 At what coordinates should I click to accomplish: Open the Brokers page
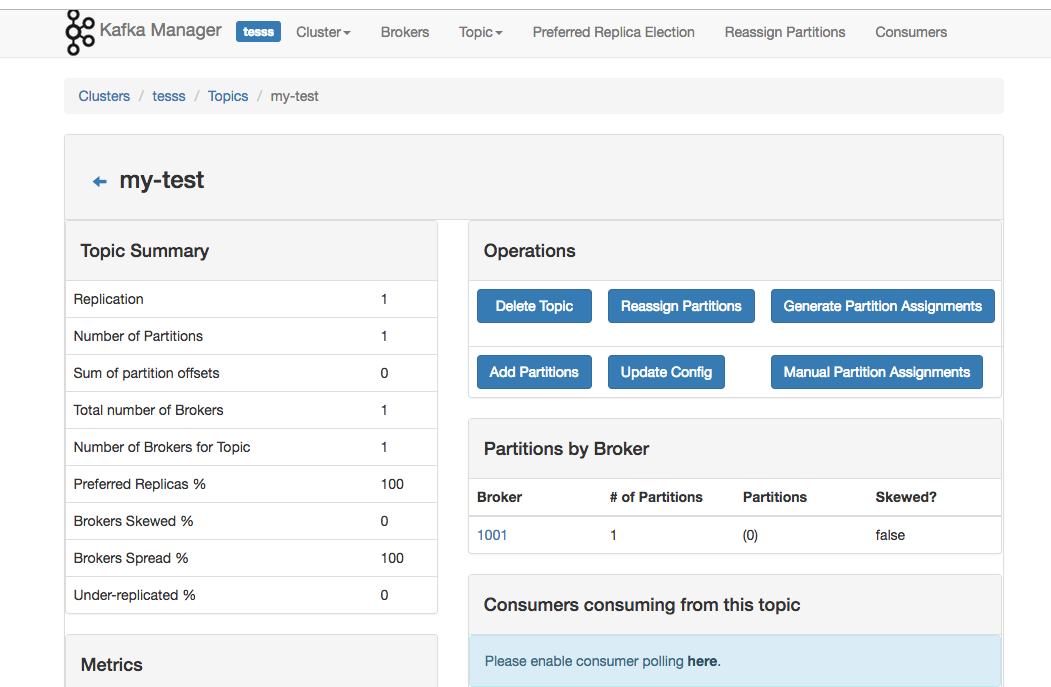click(x=405, y=32)
